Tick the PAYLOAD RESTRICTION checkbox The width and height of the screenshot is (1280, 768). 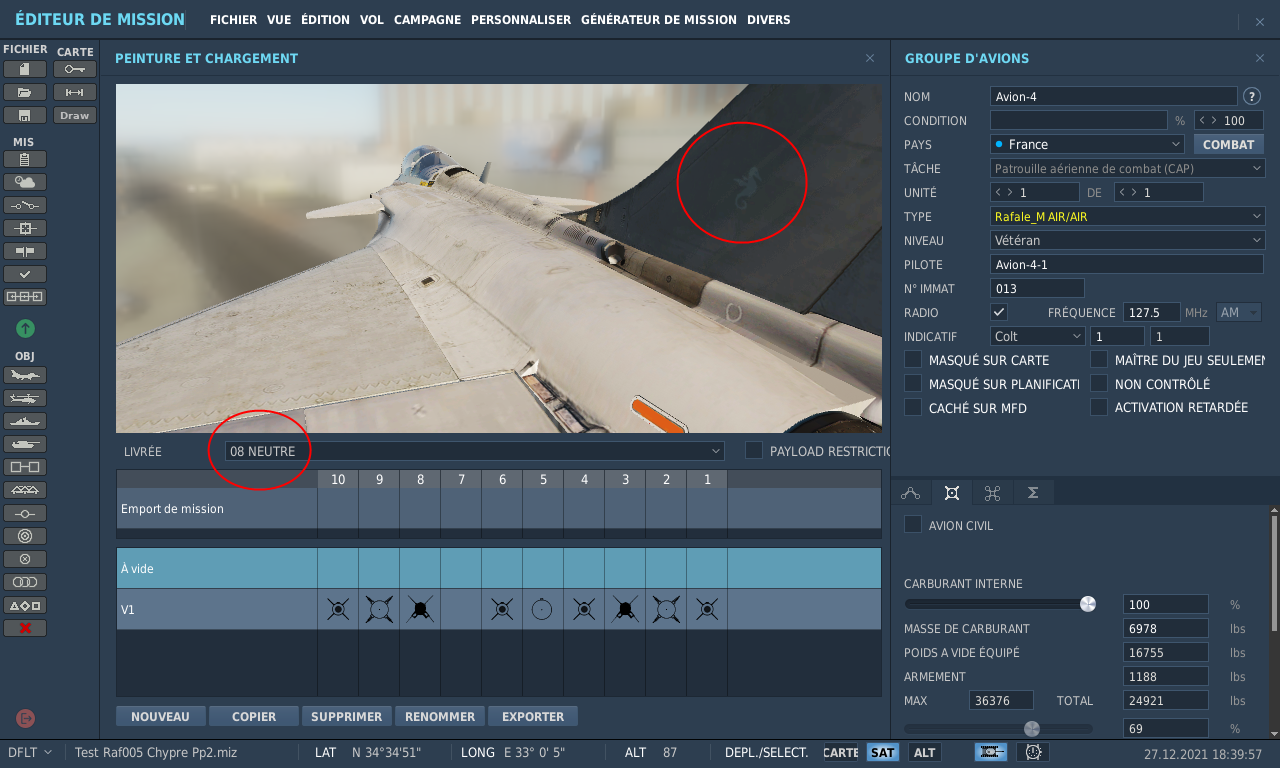[x=753, y=451]
